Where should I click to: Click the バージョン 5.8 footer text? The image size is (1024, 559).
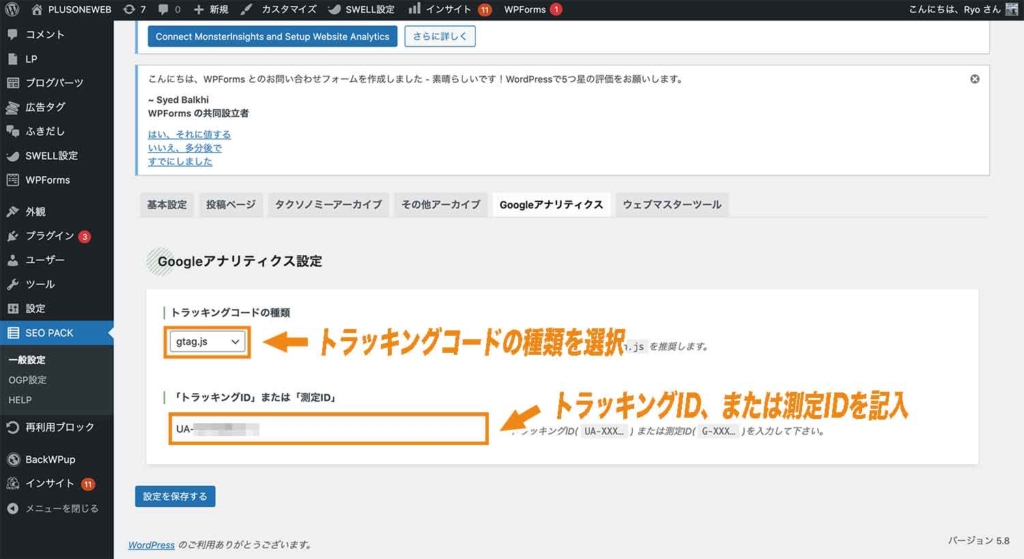pos(978,541)
